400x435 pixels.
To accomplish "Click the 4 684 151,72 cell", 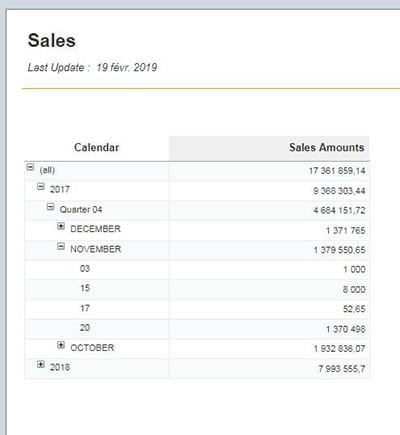I will pyautogui.click(x=339, y=211).
